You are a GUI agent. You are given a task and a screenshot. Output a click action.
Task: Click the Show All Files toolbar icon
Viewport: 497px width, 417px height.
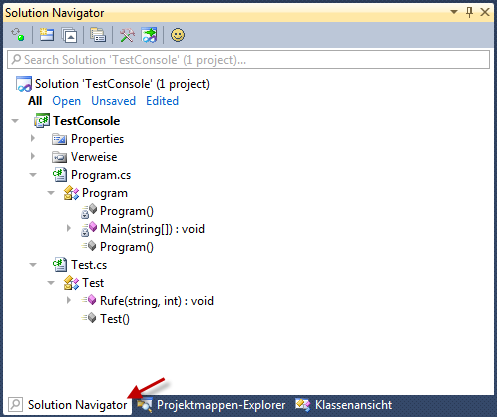(98, 35)
